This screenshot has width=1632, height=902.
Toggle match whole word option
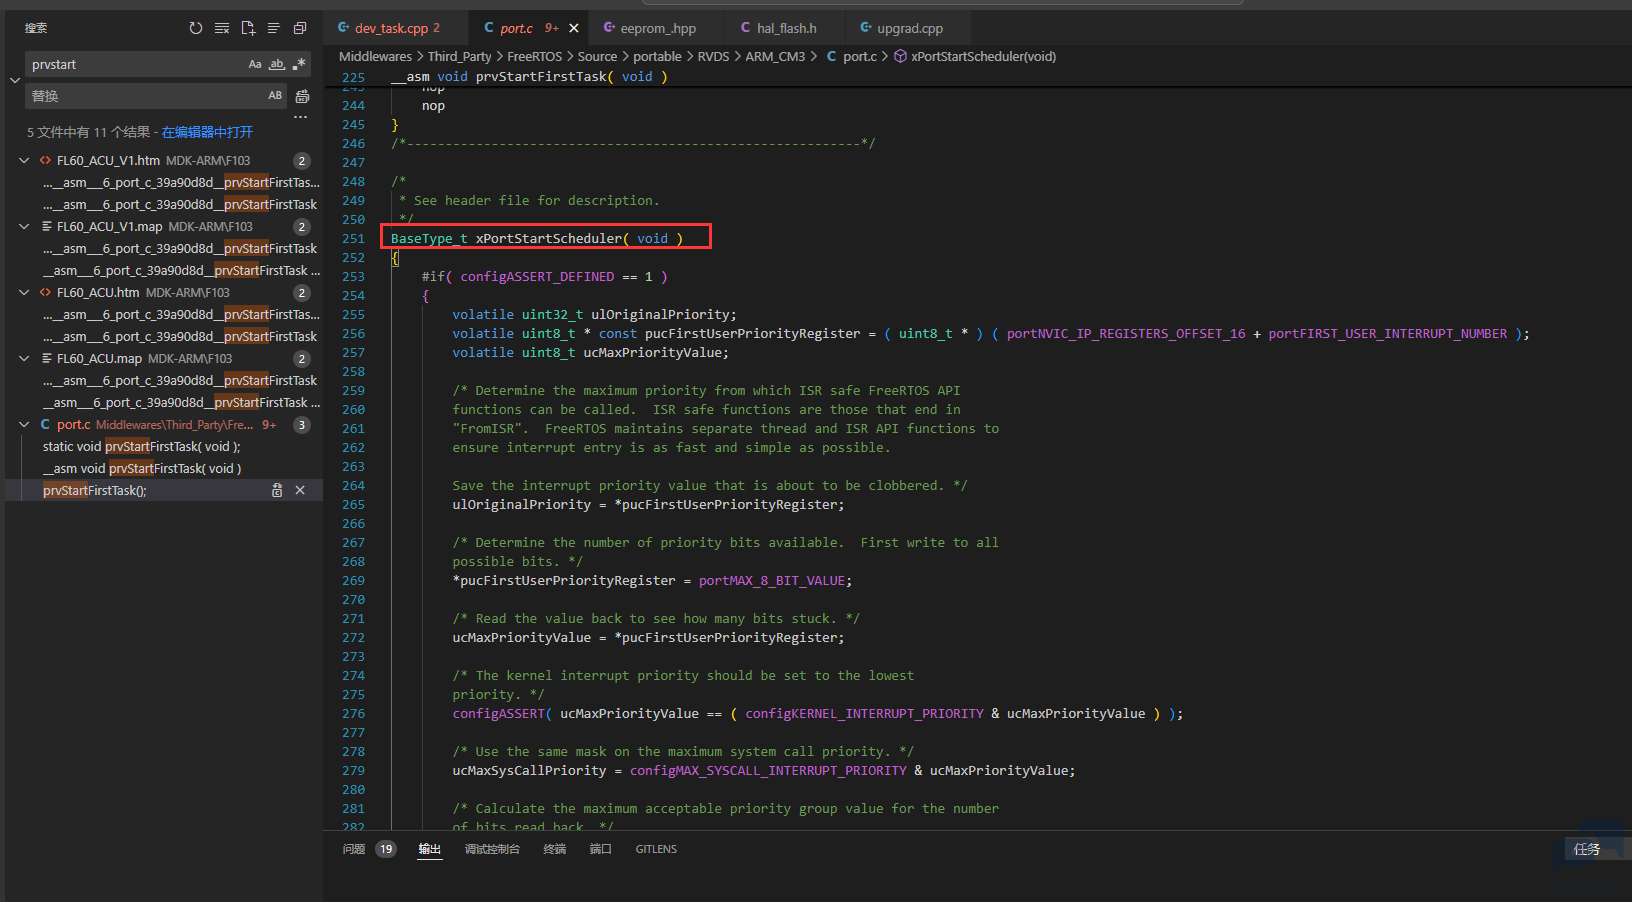pos(277,64)
